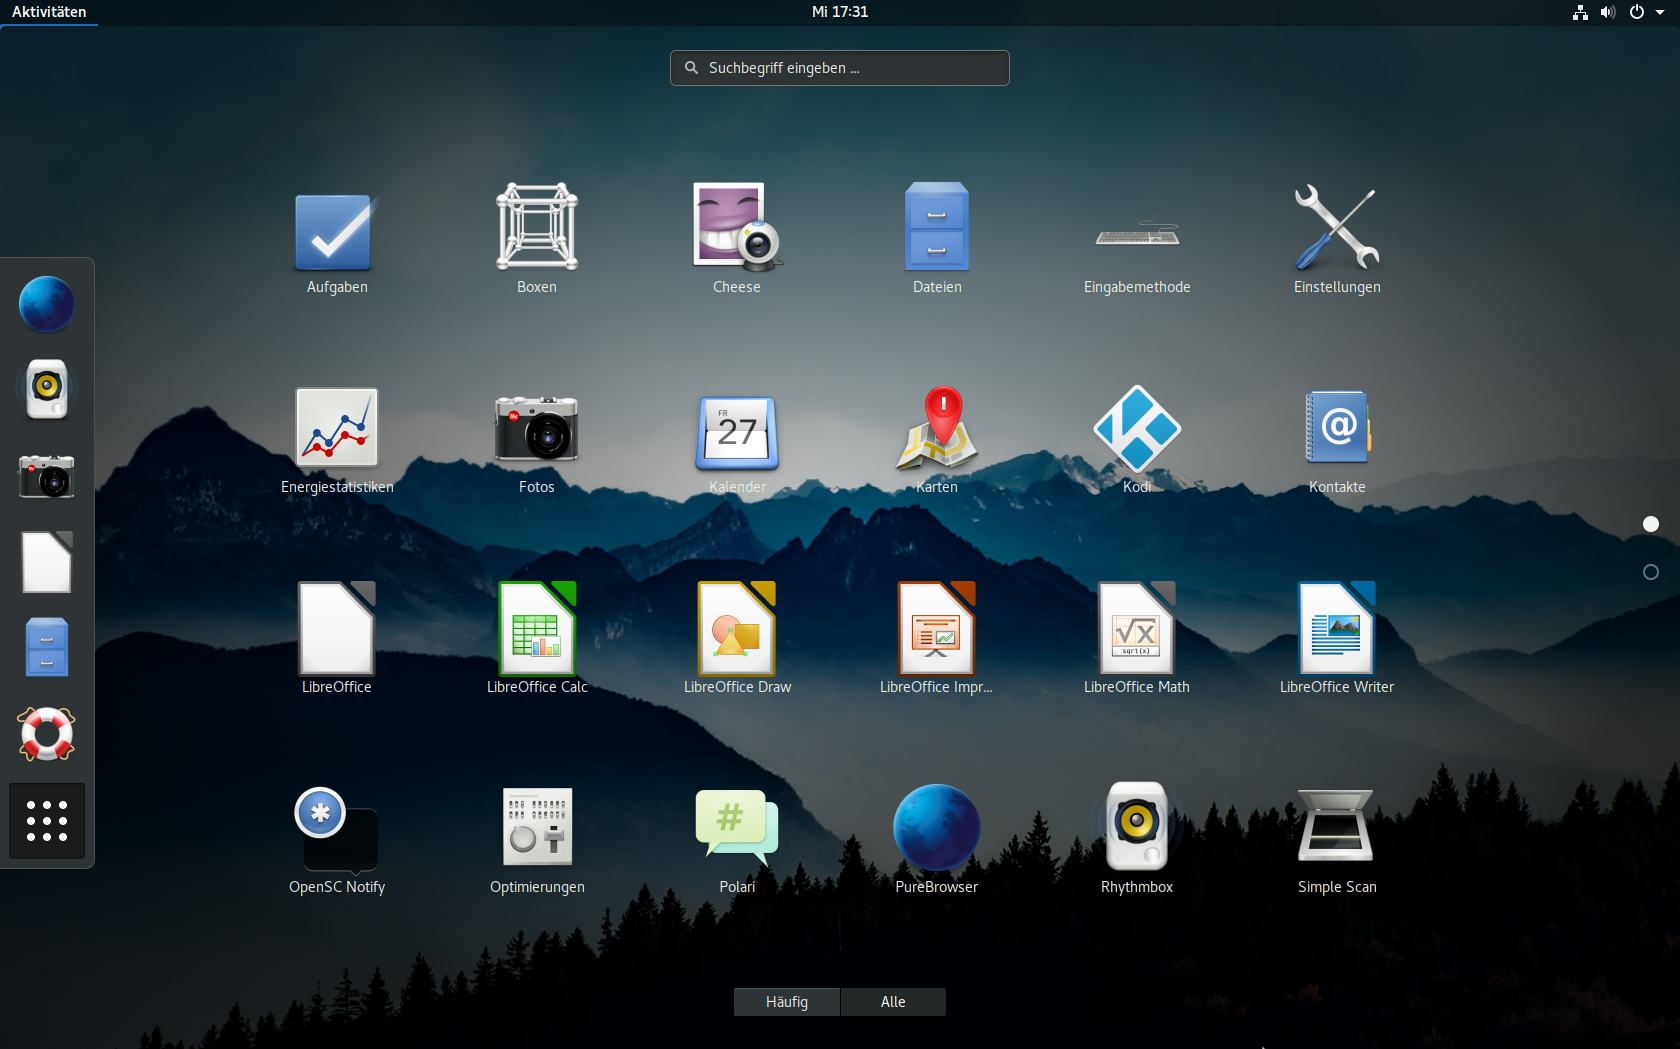The width and height of the screenshot is (1680, 1049).
Task: Click the help lifebuoy icon in dock
Action: coord(47,734)
